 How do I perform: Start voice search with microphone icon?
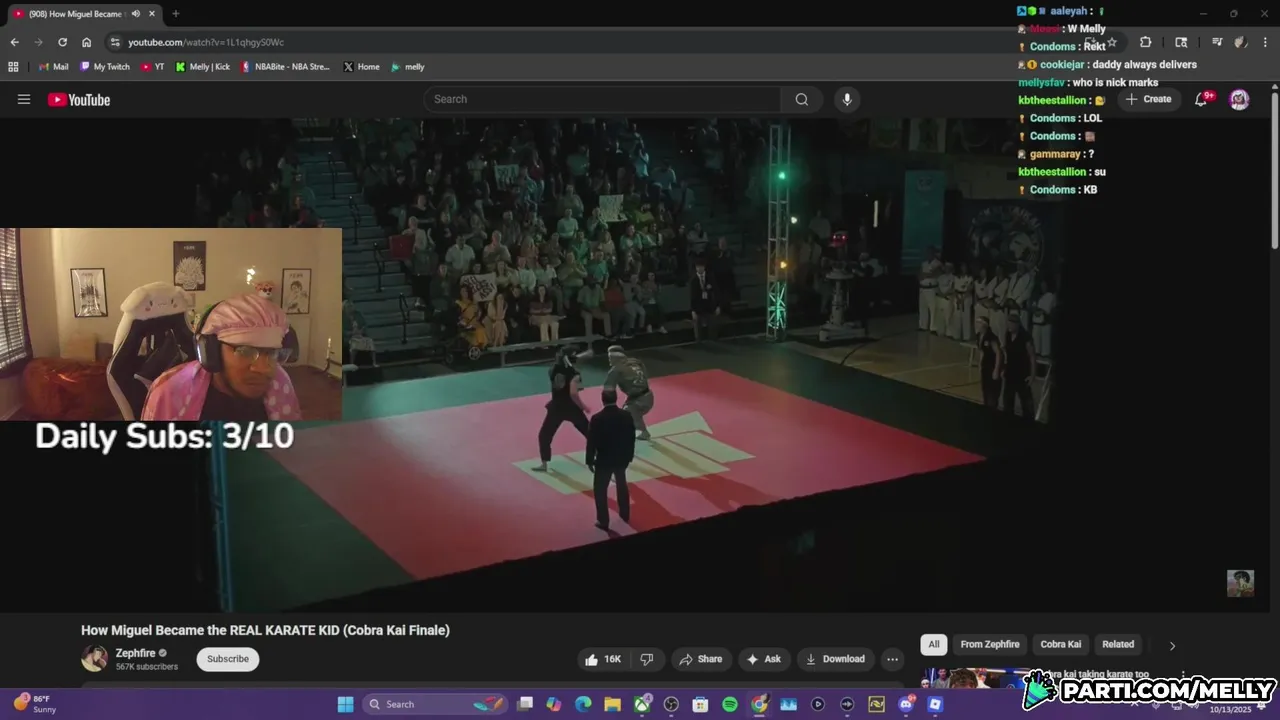[847, 99]
